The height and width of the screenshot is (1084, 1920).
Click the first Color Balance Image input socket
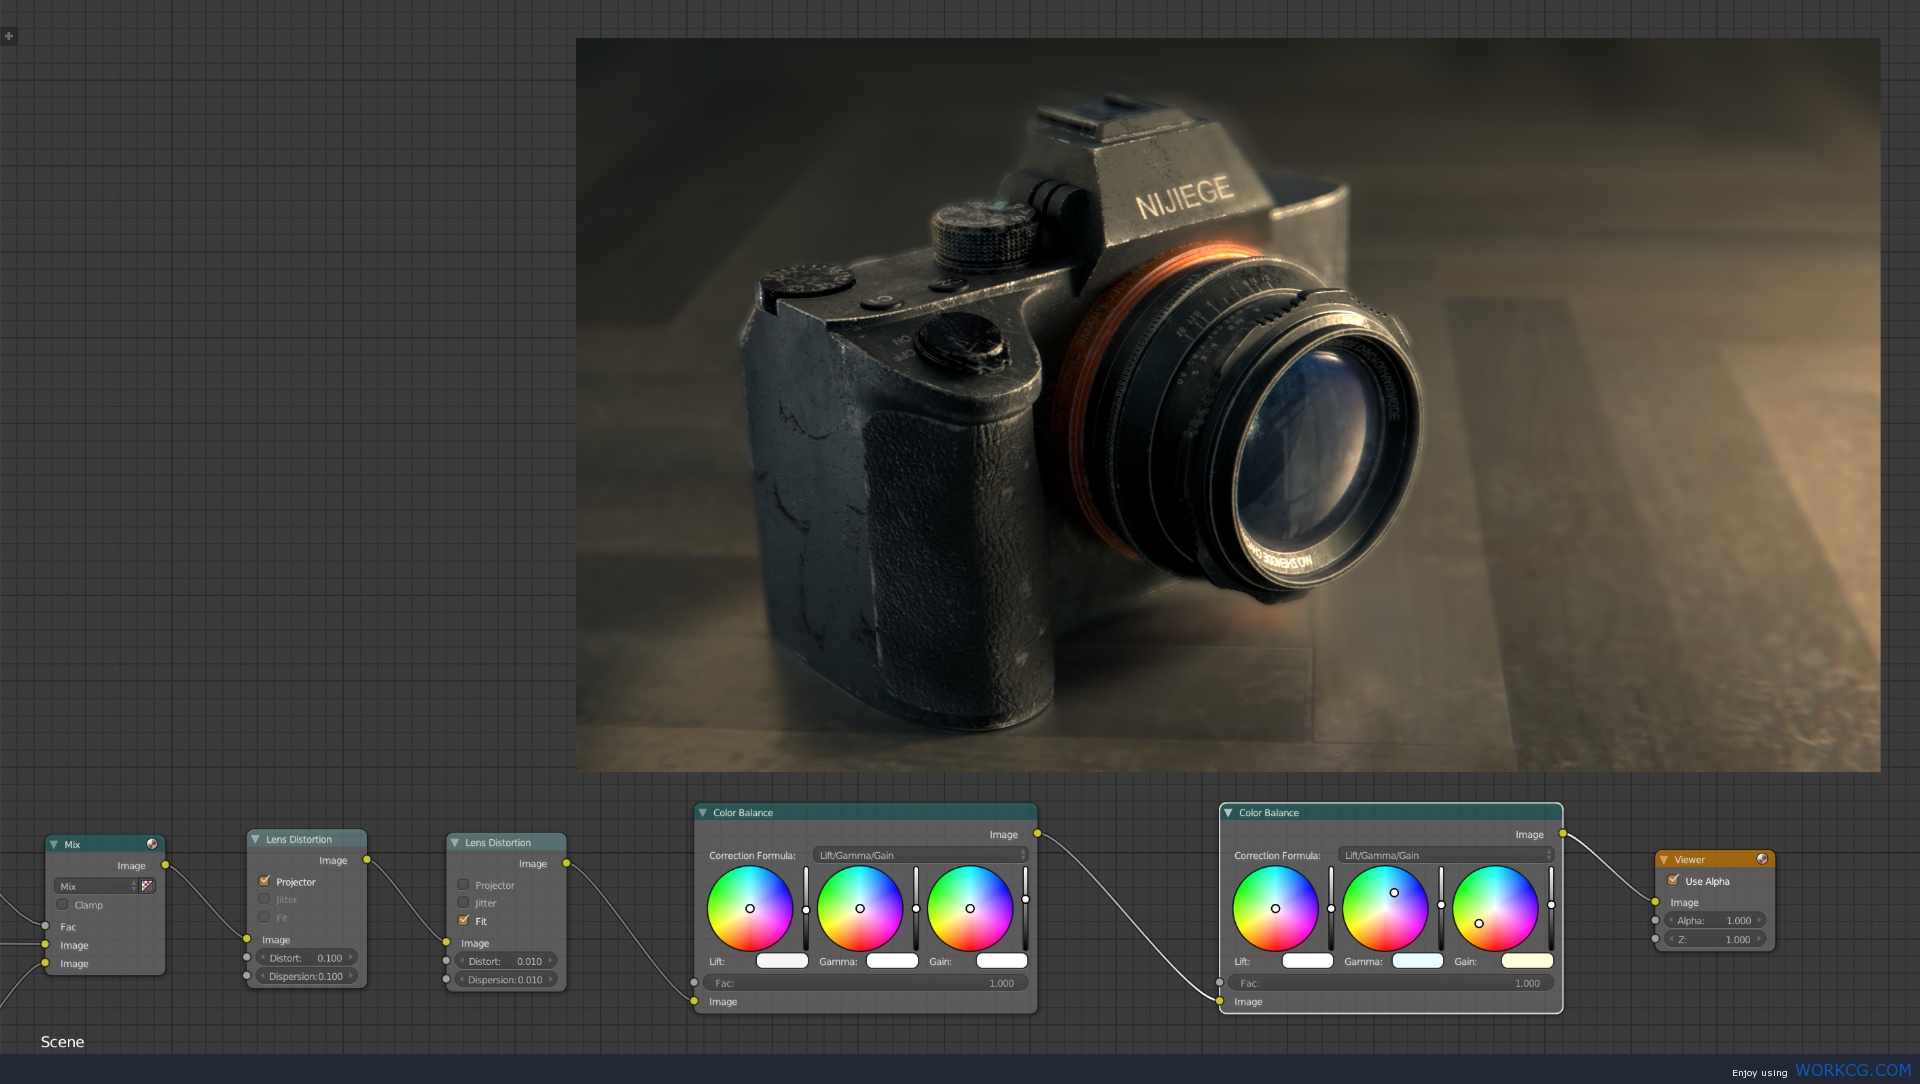pyautogui.click(x=694, y=1001)
